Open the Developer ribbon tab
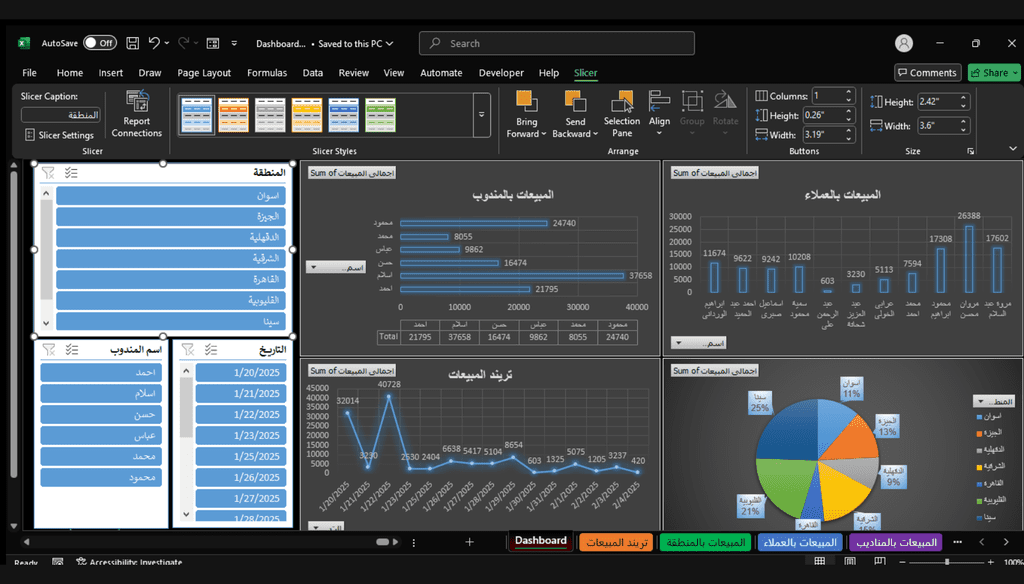 point(501,73)
